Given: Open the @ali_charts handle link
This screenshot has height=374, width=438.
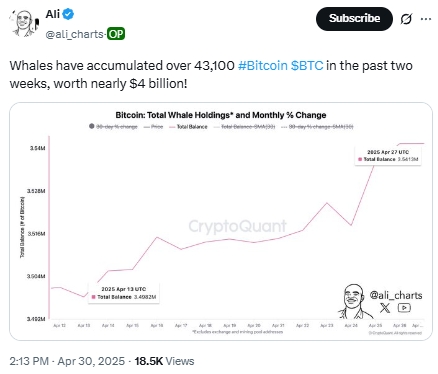Looking at the screenshot, I should click(x=75, y=34).
